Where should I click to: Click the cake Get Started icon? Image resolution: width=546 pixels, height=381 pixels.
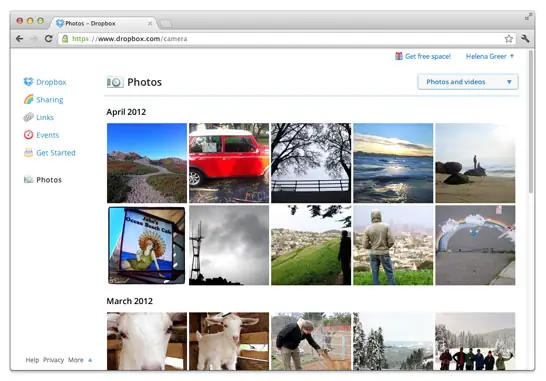click(x=28, y=153)
